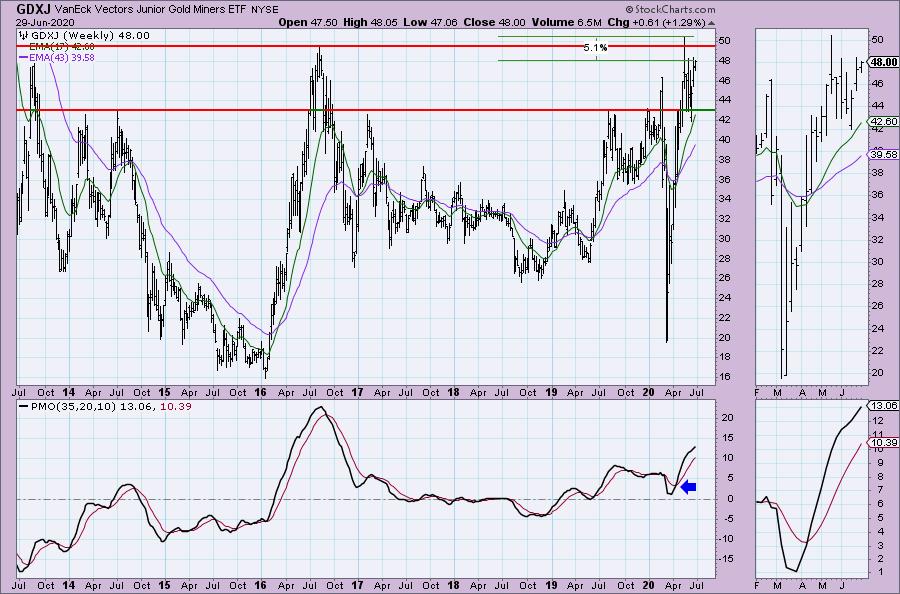Image resolution: width=900 pixels, height=594 pixels.
Task: Click the black line swatch before PMO(35,20,10)
Action: point(24,407)
